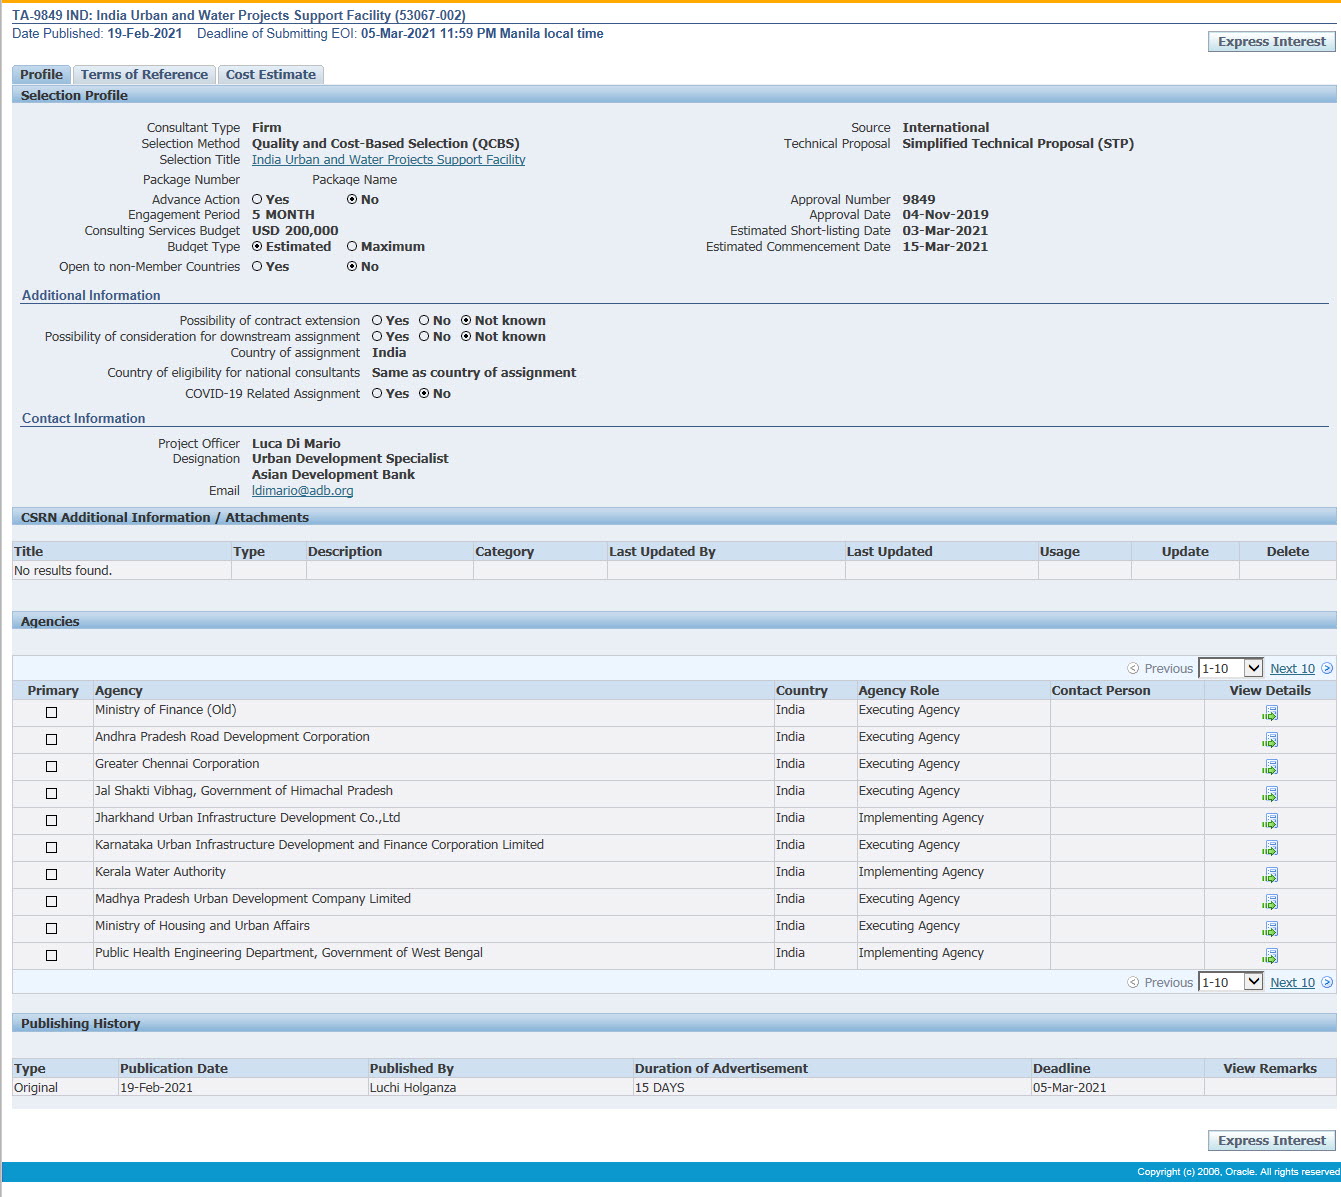The image size is (1341, 1197).
Task: Tick the primary checkbox for Jharkhand Urban Infrastructure
Action: (x=52, y=821)
